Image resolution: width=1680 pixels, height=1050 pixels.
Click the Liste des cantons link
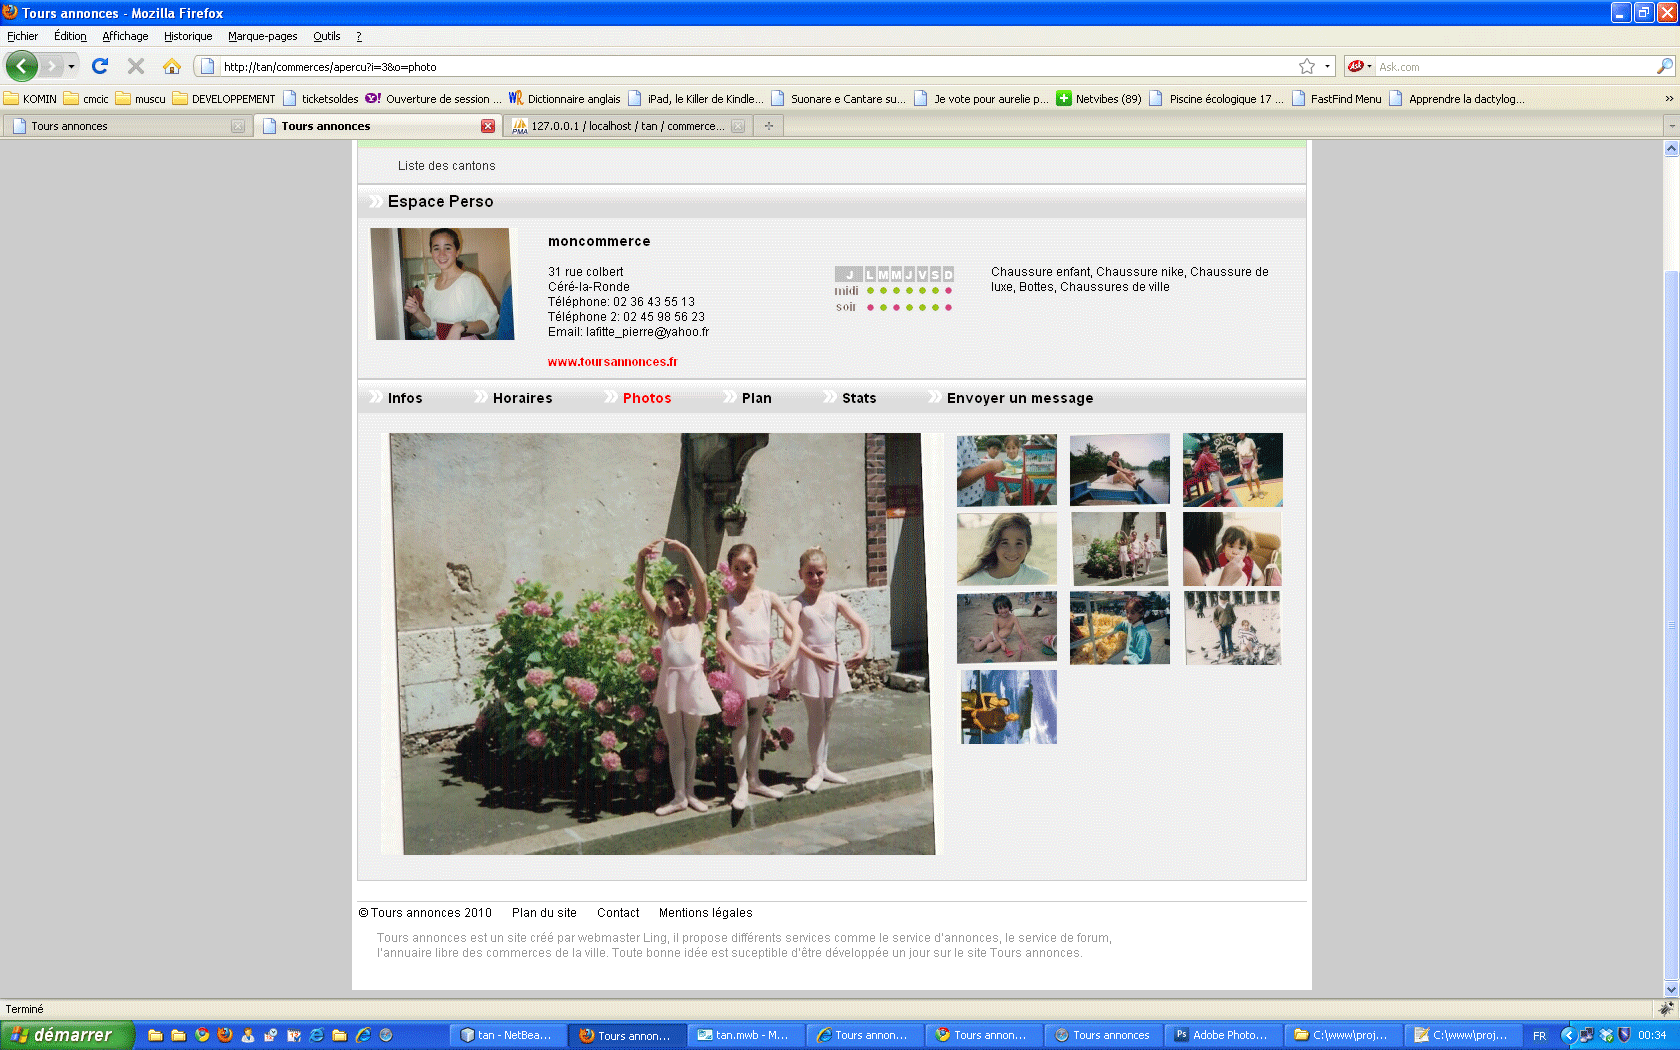click(446, 166)
